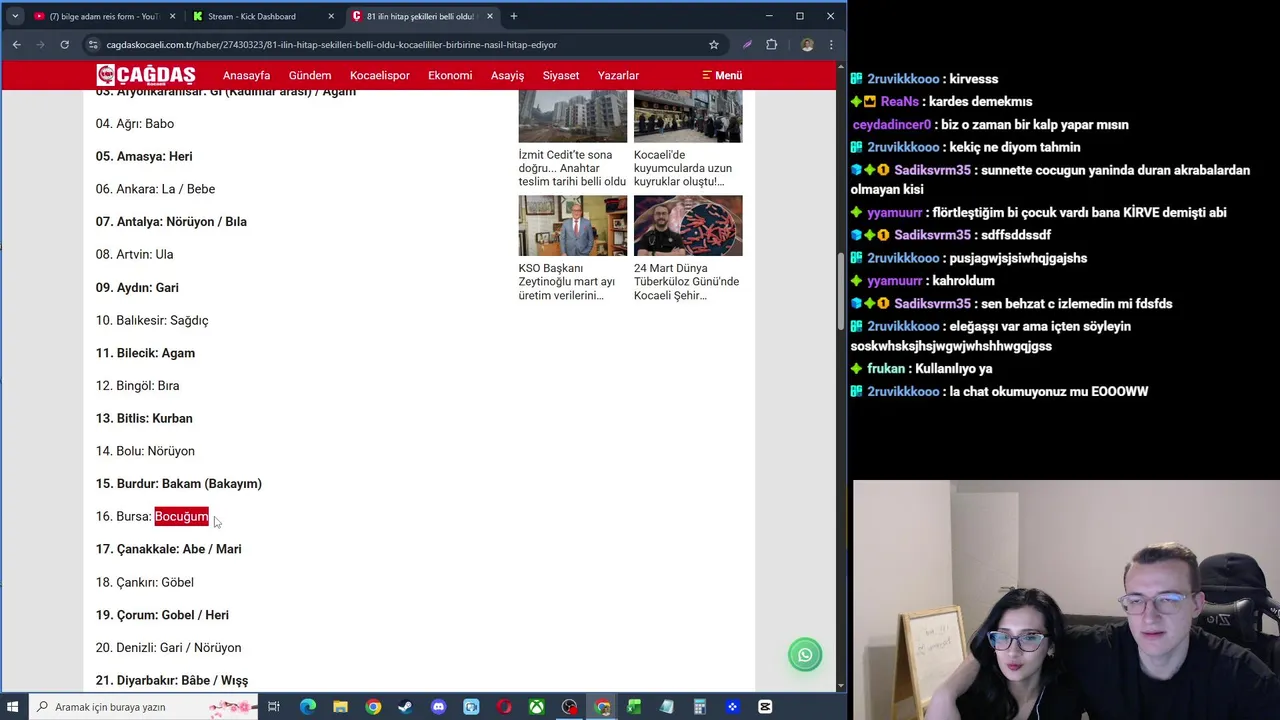Click the line '04. Ağrı: Babo'

(x=135, y=123)
